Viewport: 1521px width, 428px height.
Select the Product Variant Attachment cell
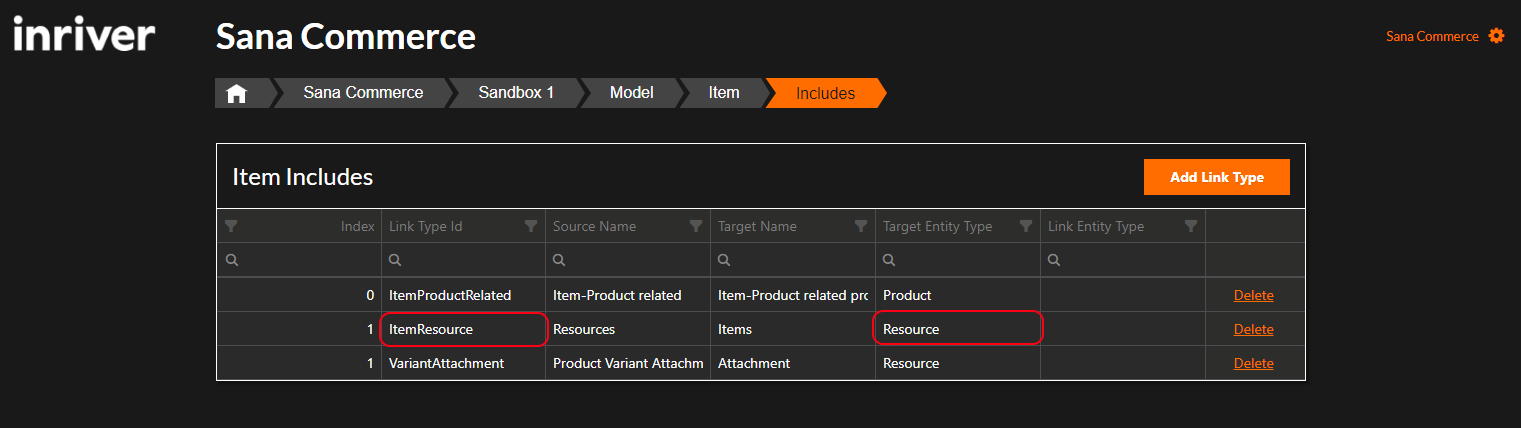pos(628,363)
